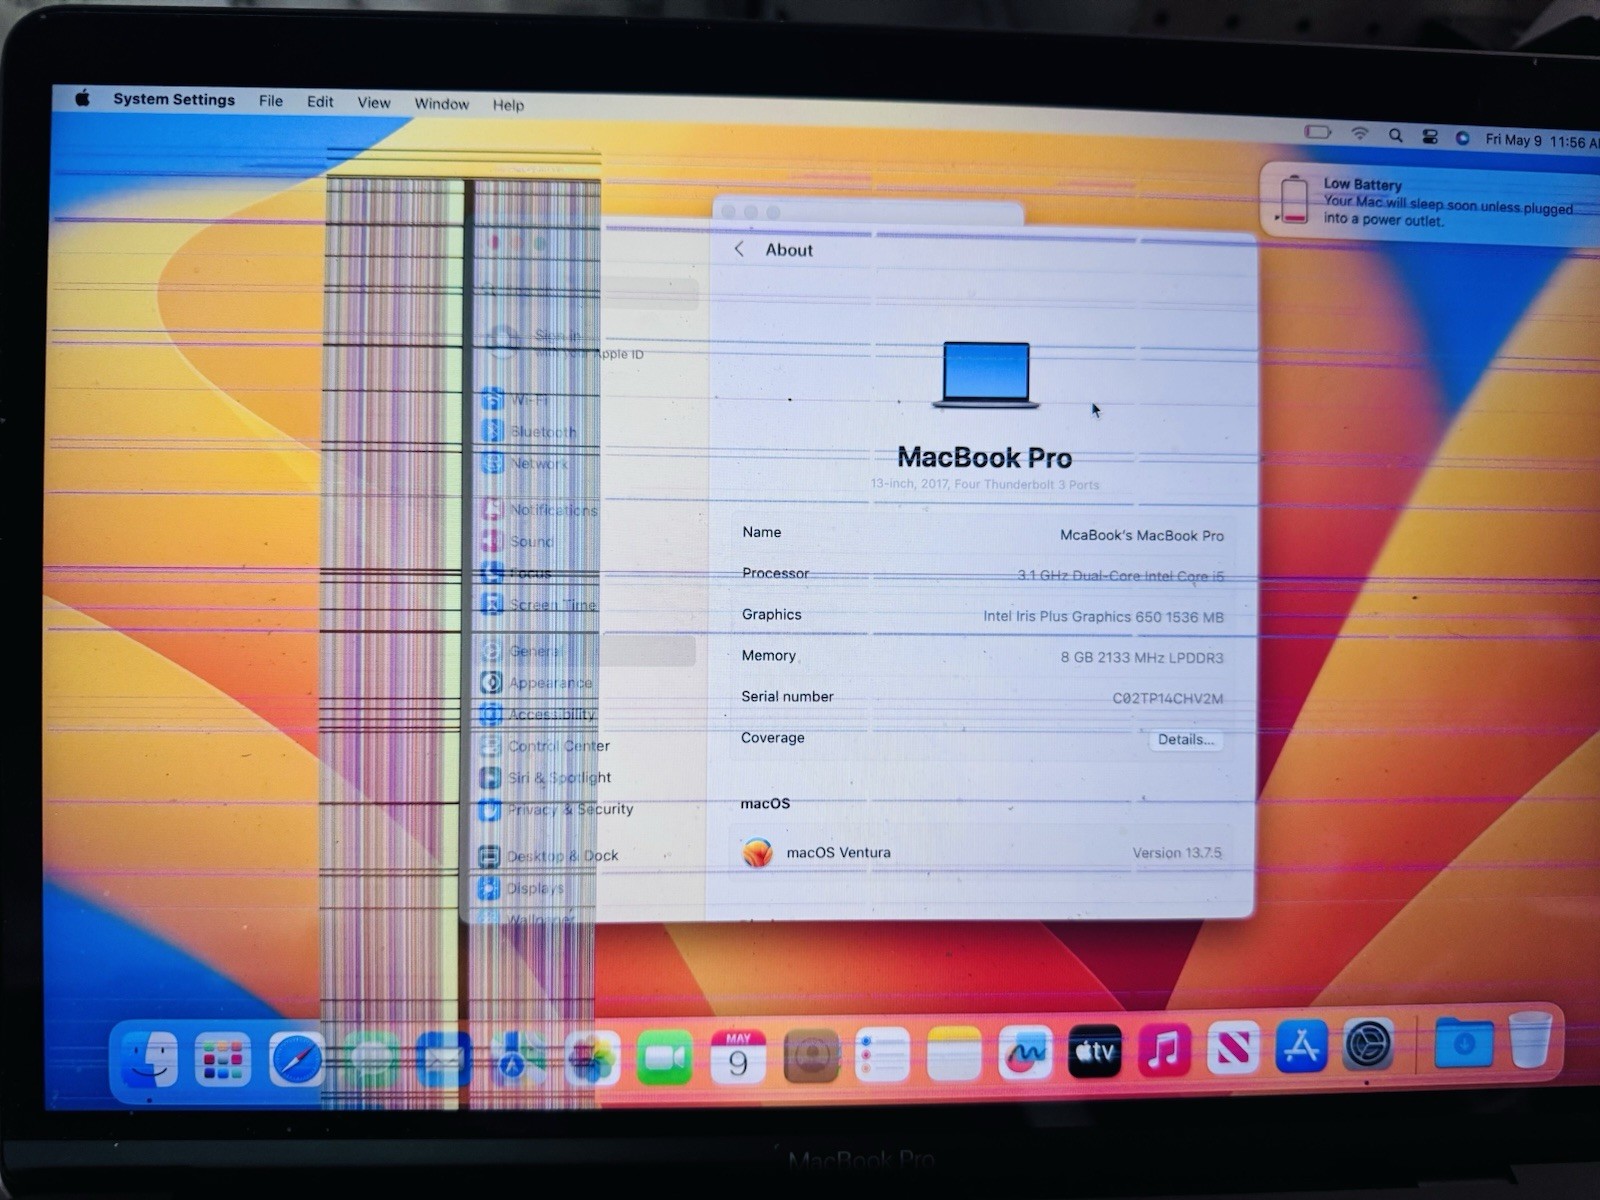
Task: Select Screen Time in the sidebar
Action: click(x=539, y=605)
